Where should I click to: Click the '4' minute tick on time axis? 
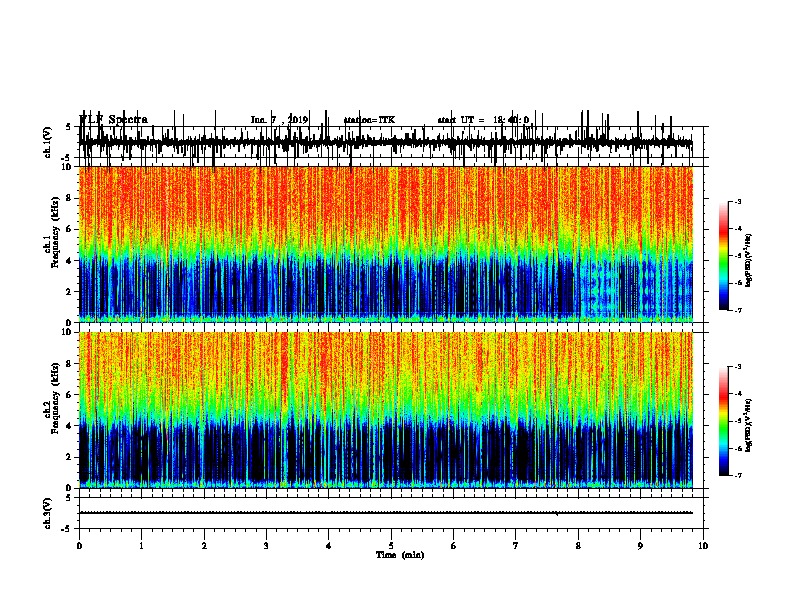(329, 546)
